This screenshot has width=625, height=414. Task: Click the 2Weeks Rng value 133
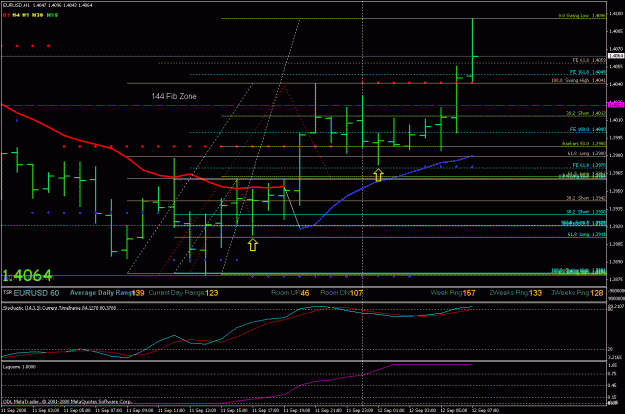(535, 293)
